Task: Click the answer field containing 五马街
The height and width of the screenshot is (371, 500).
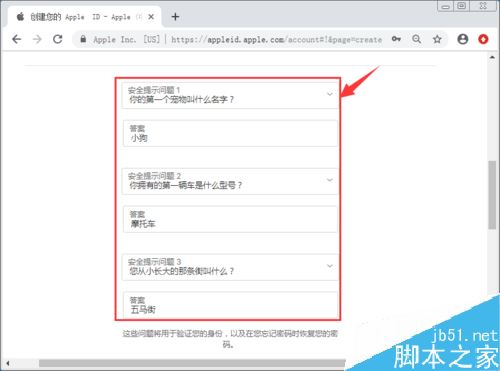Action: [230, 305]
